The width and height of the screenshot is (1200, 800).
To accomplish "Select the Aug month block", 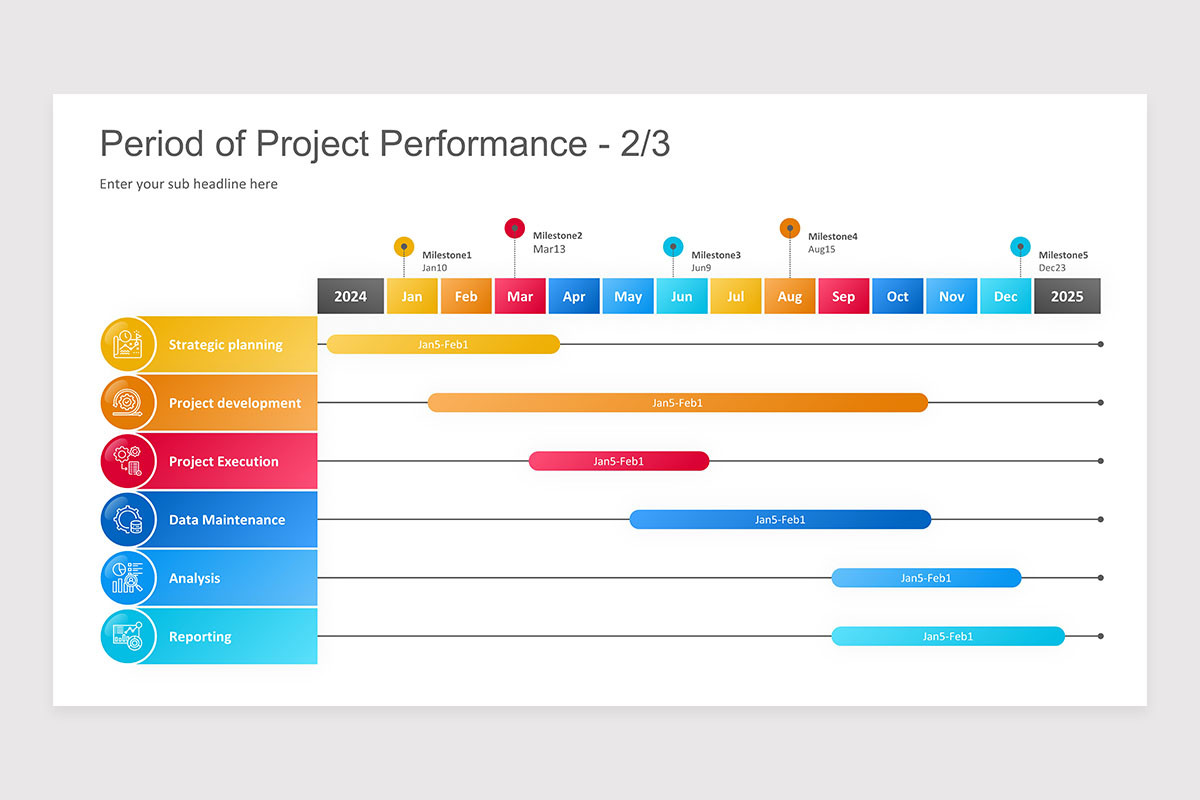I will click(790, 296).
